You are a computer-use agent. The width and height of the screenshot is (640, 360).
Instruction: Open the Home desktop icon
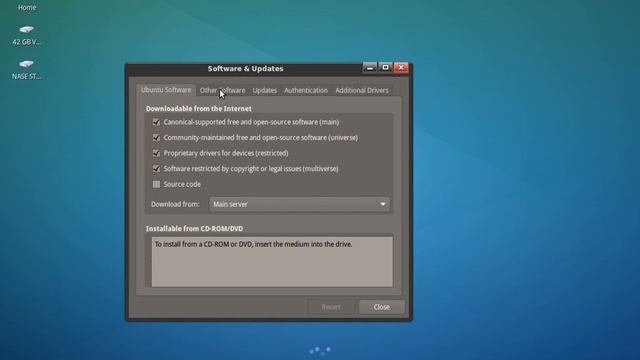[x=27, y=7]
